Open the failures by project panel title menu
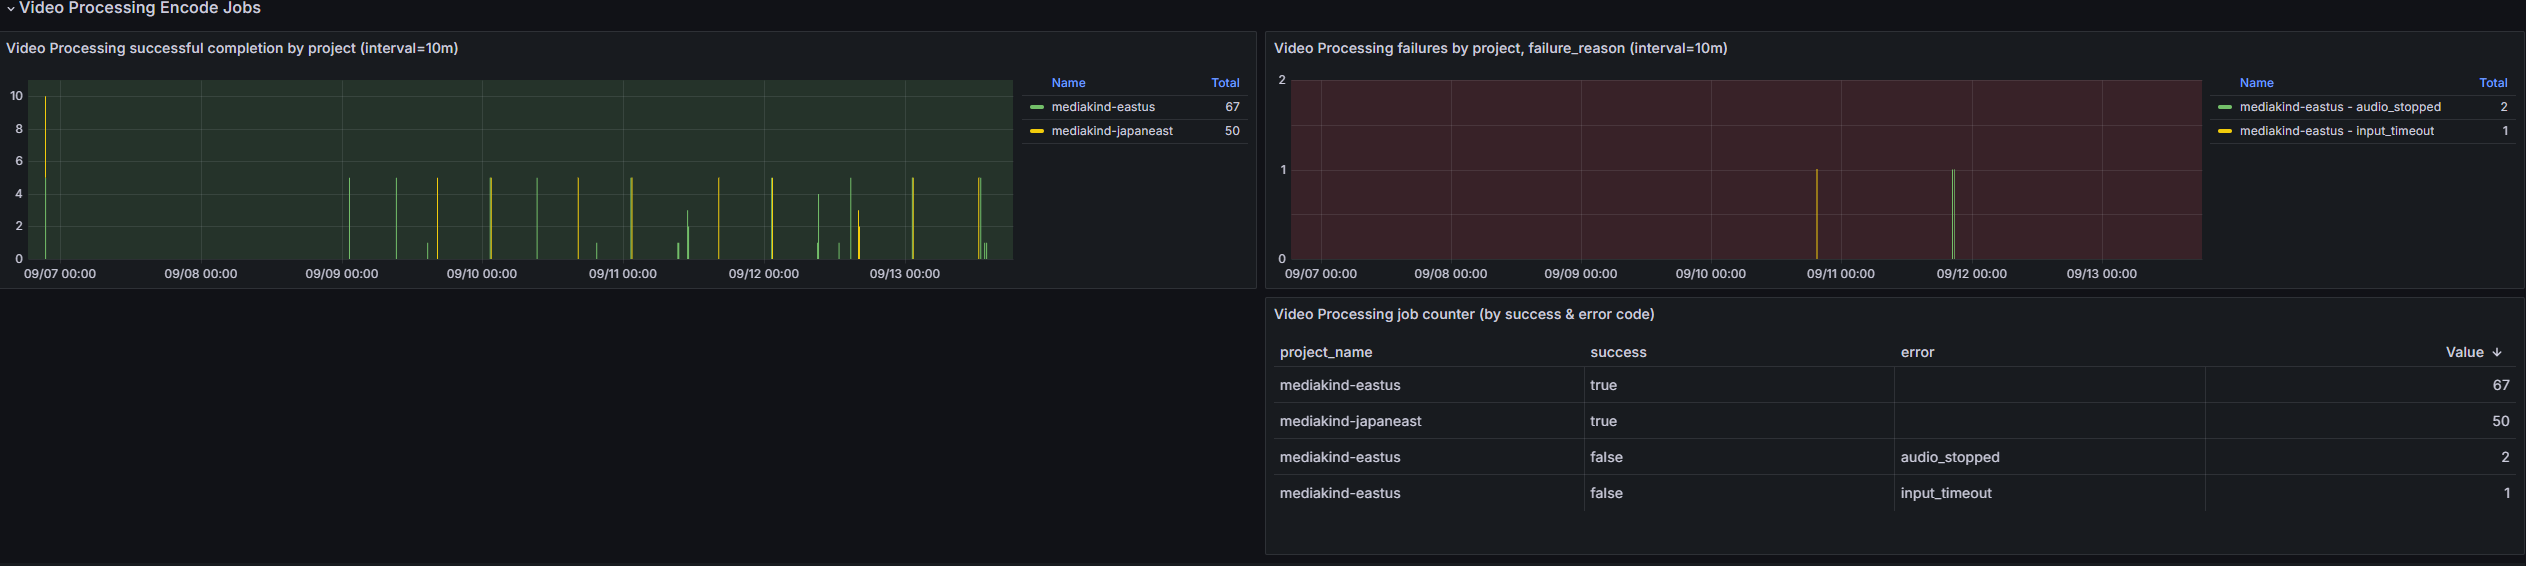This screenshot has height=566, width=2526. pos(1500,48)
